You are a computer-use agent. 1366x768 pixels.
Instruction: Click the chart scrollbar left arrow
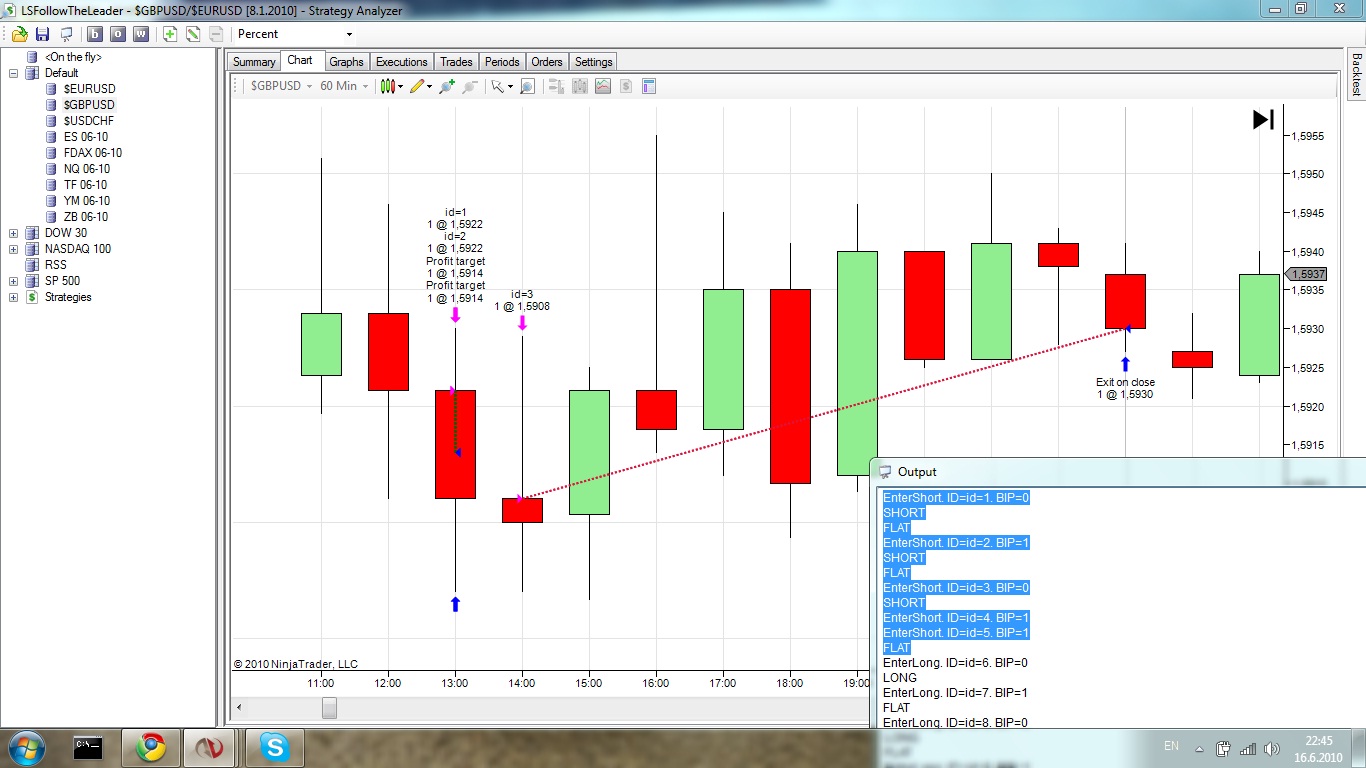[239, 708]
